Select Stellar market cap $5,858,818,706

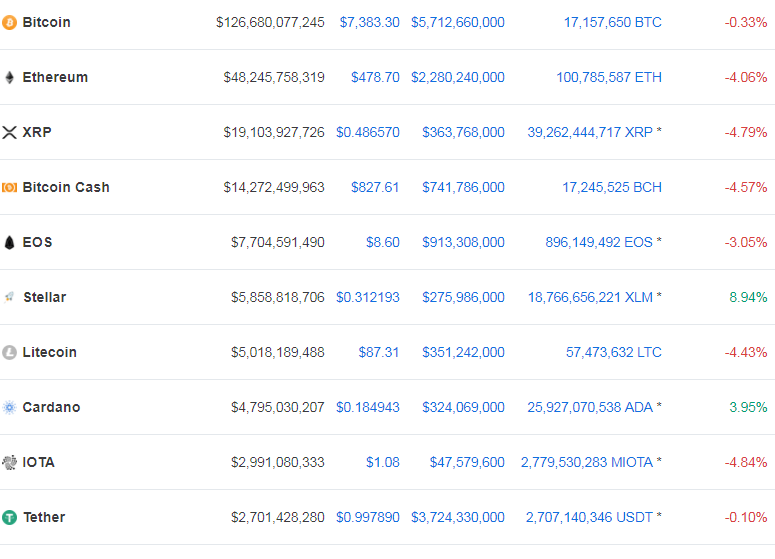point(278,297)
